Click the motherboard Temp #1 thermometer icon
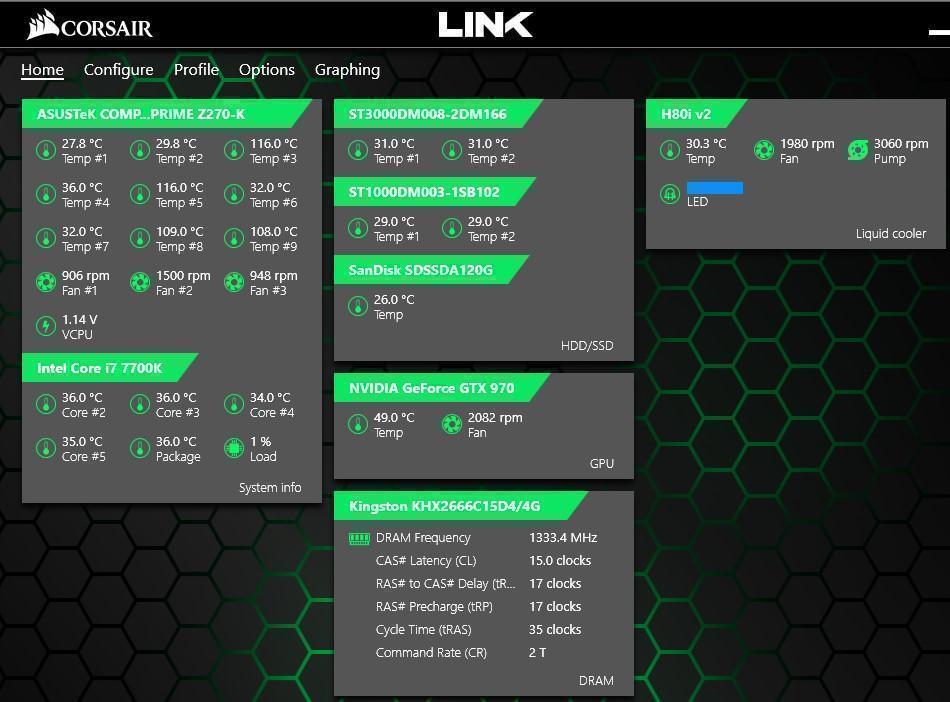Viewport: 950px width, 702px height. pyautogui.click(x=46, y=150)
